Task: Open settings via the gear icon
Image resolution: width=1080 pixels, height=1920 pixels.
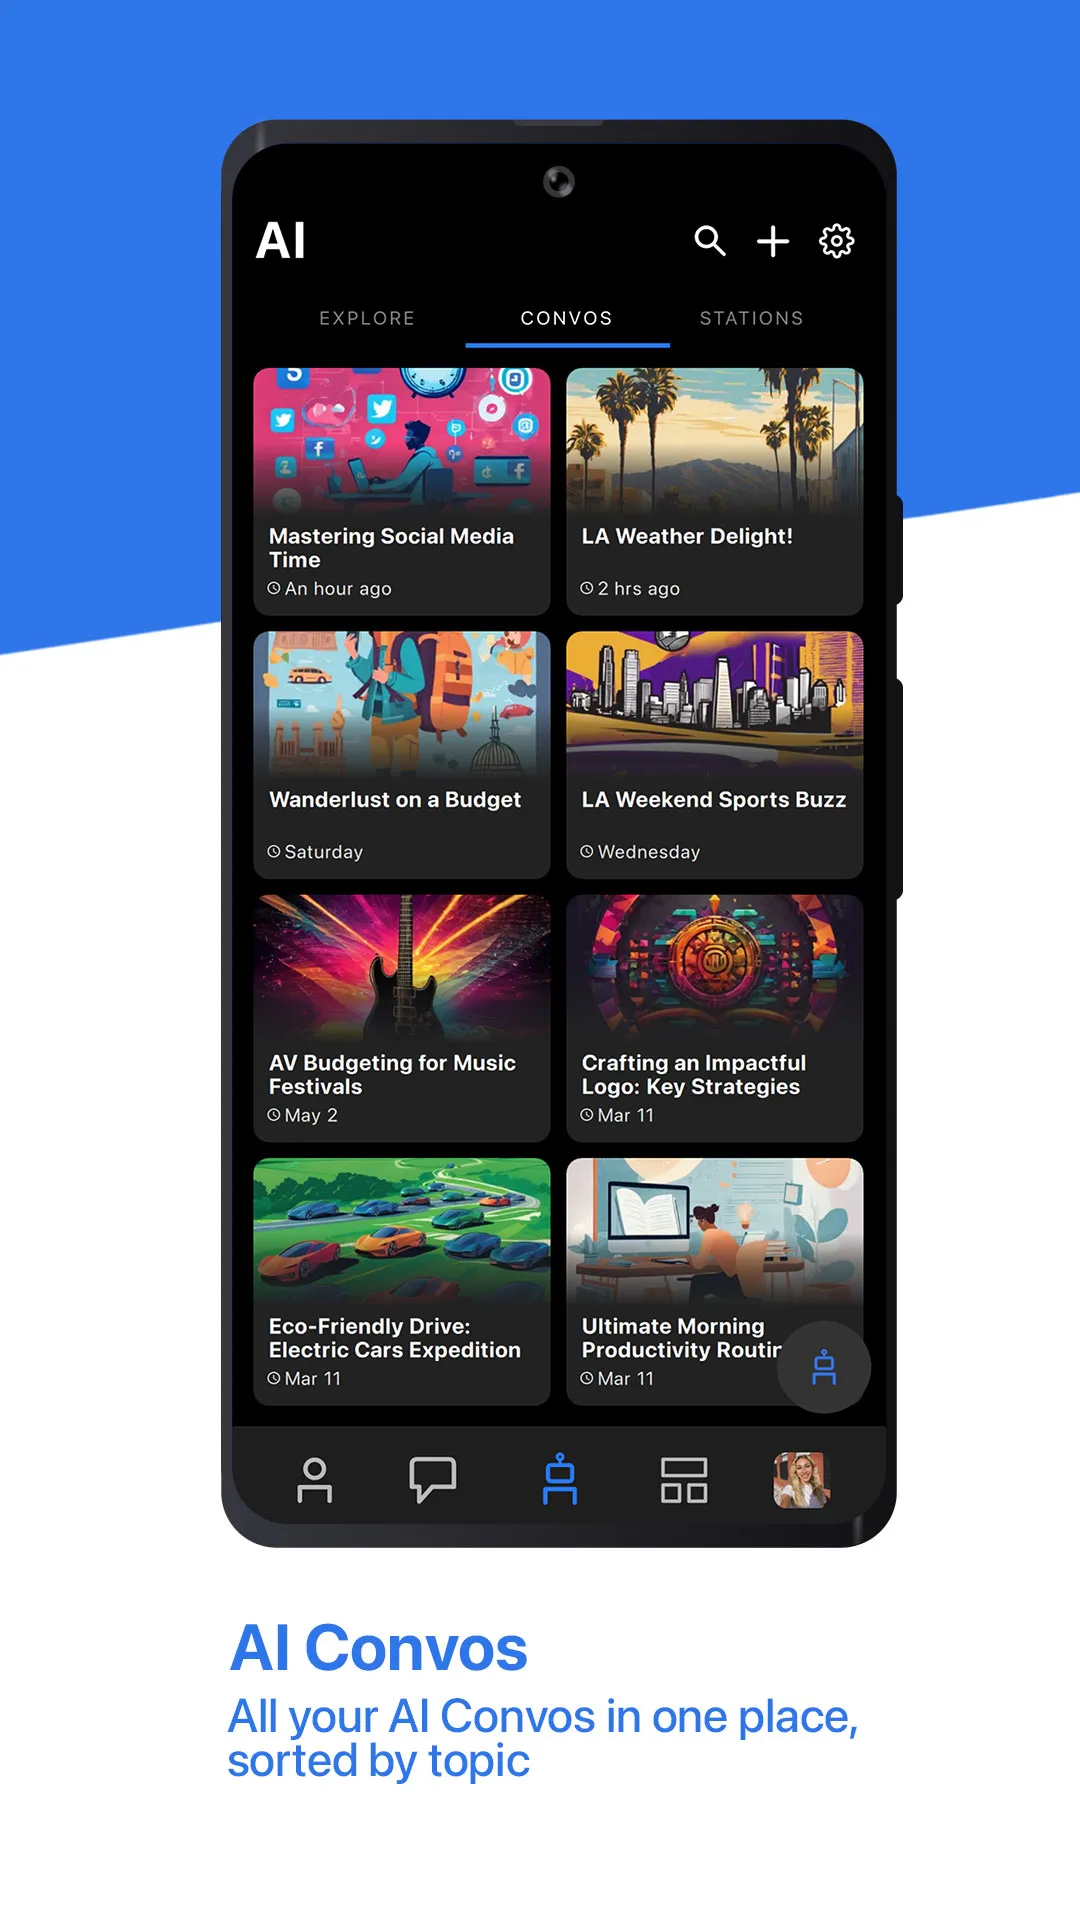Action: pyautogui.click(x=837, y=241)
